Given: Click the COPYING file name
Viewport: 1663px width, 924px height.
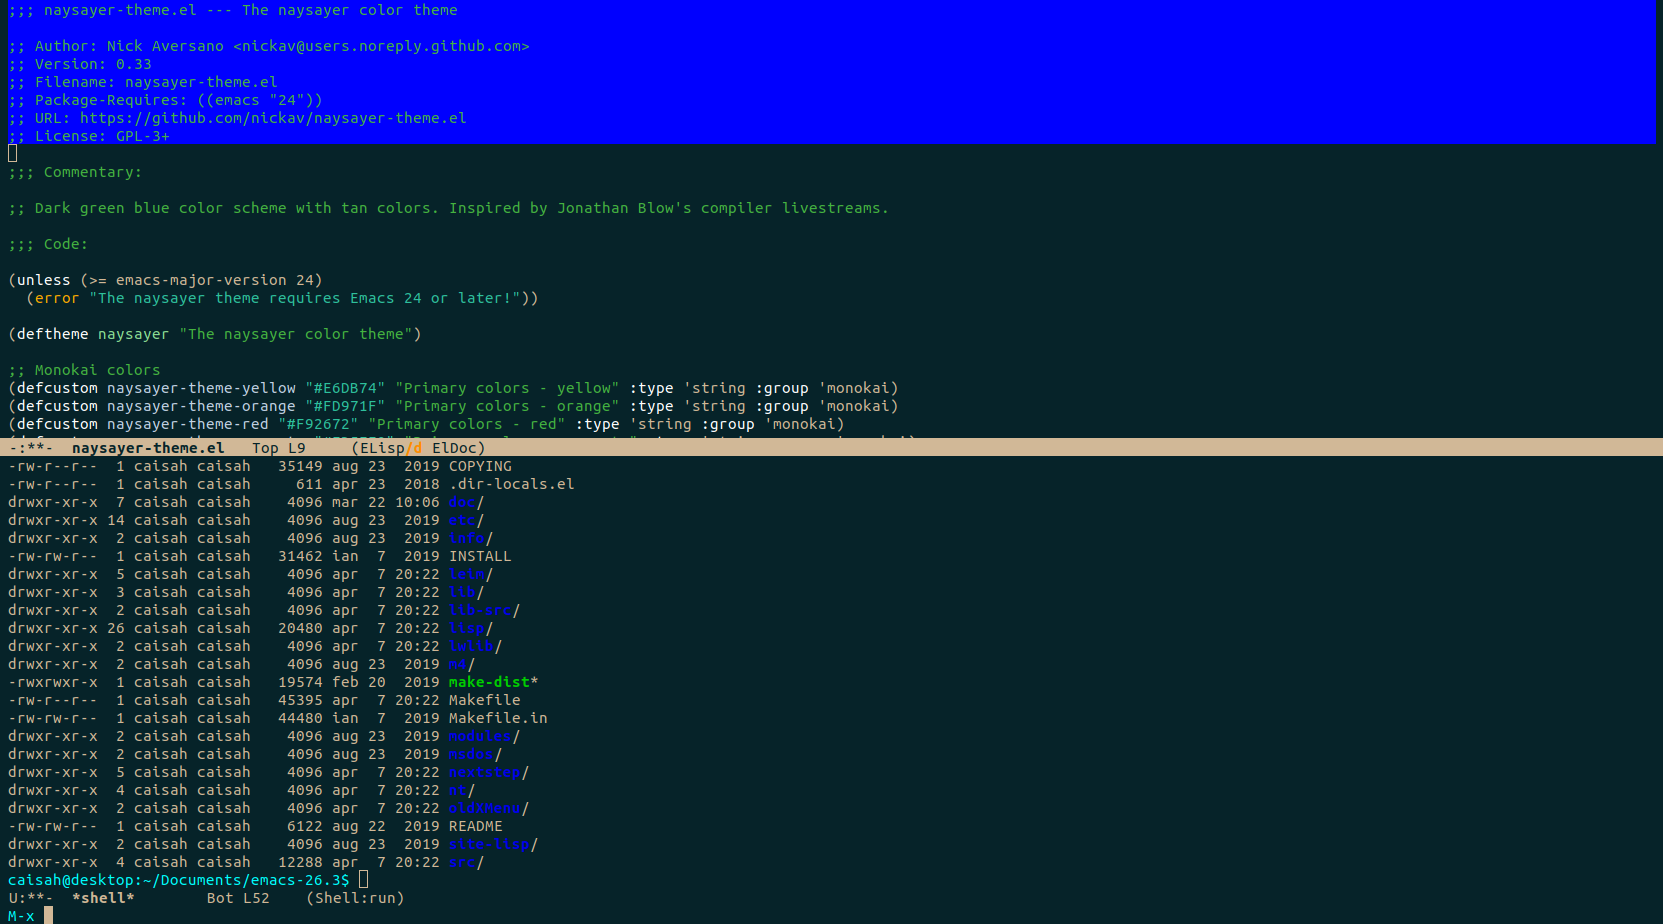Looking at the screenshot, I should click(480, 466).
